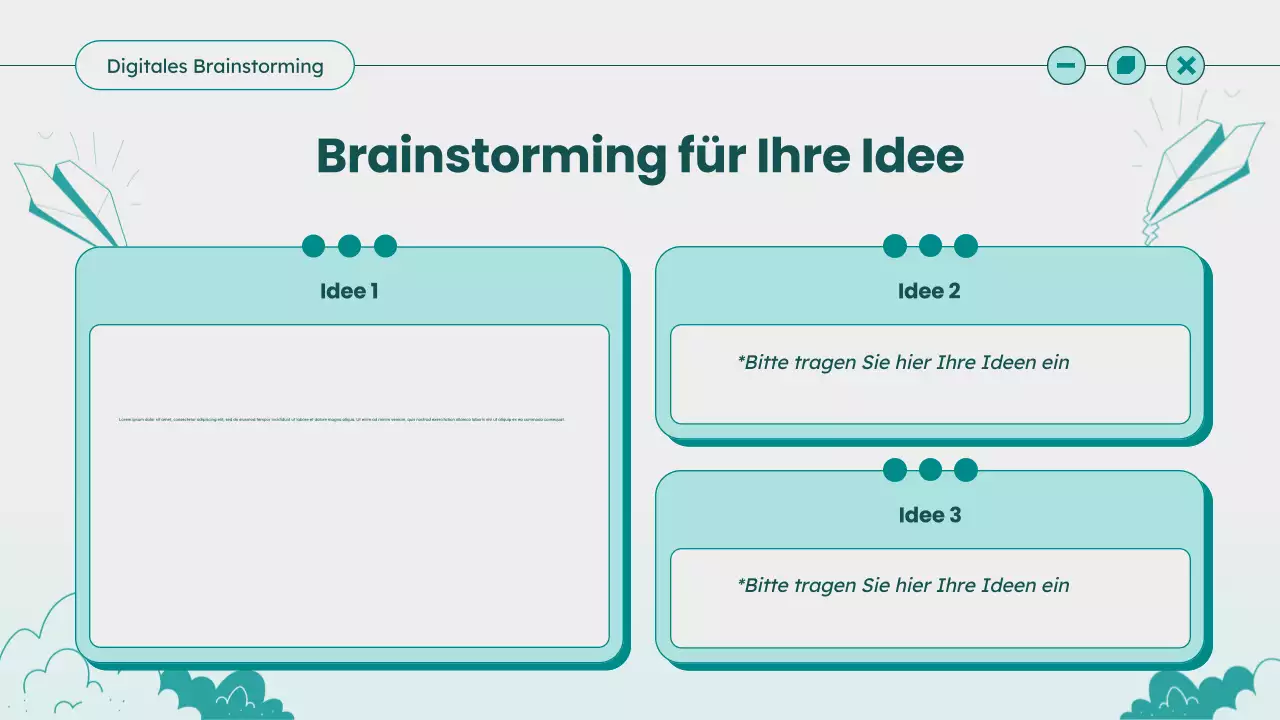The width and height of the screenshot is (1280, 720).
Task: Expand the Idee 1 card header
Action: coord(349,291)
